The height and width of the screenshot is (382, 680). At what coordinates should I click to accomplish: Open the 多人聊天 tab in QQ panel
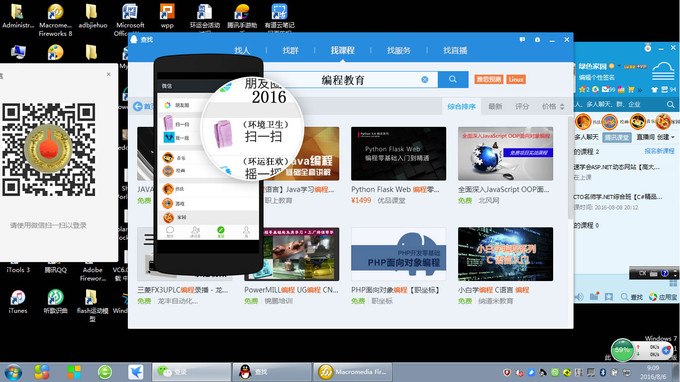586,137
